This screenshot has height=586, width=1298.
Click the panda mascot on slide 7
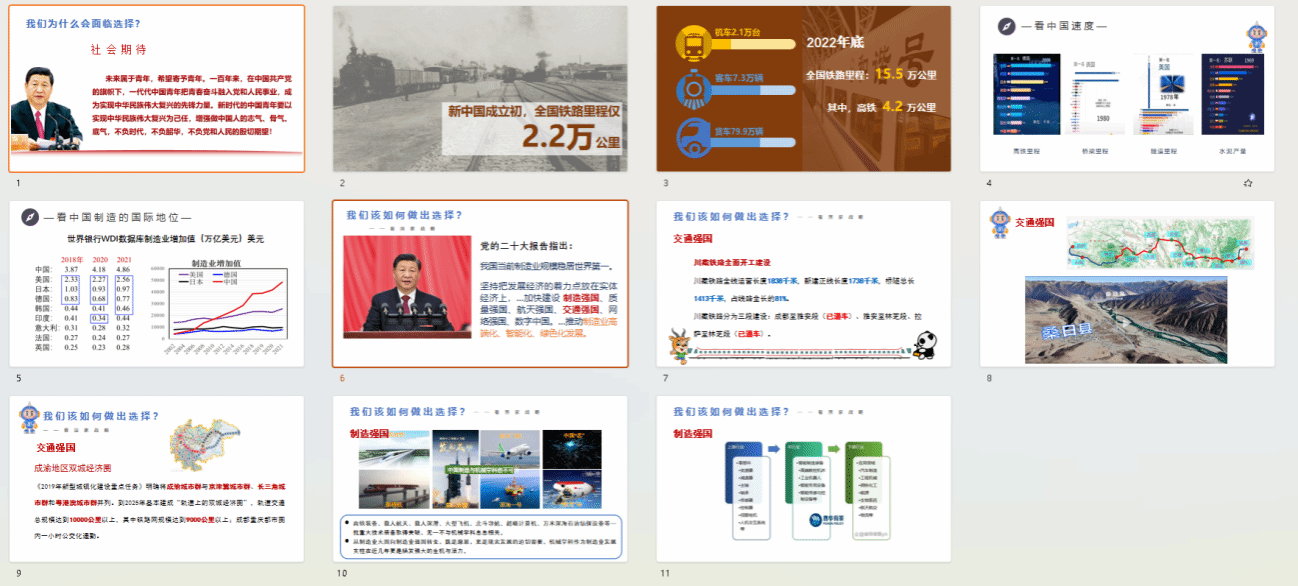924,345
